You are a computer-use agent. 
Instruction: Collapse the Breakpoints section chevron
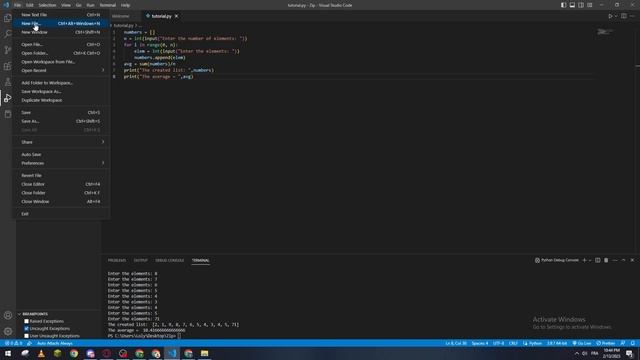click(19, 314)
